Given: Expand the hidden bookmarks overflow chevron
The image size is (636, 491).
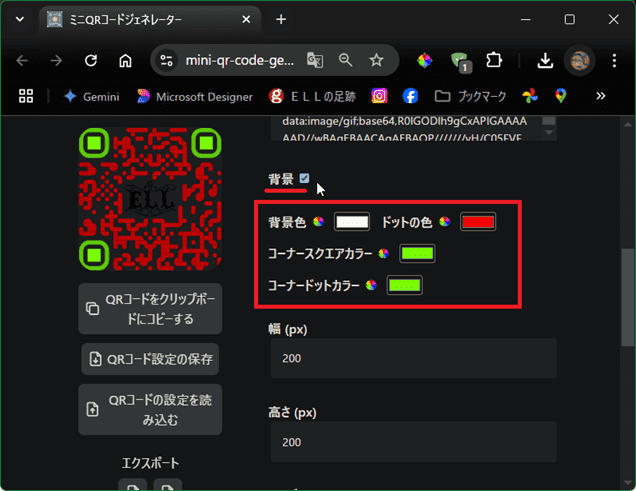Looking at the screenshot, I should [x=600, y=96].
